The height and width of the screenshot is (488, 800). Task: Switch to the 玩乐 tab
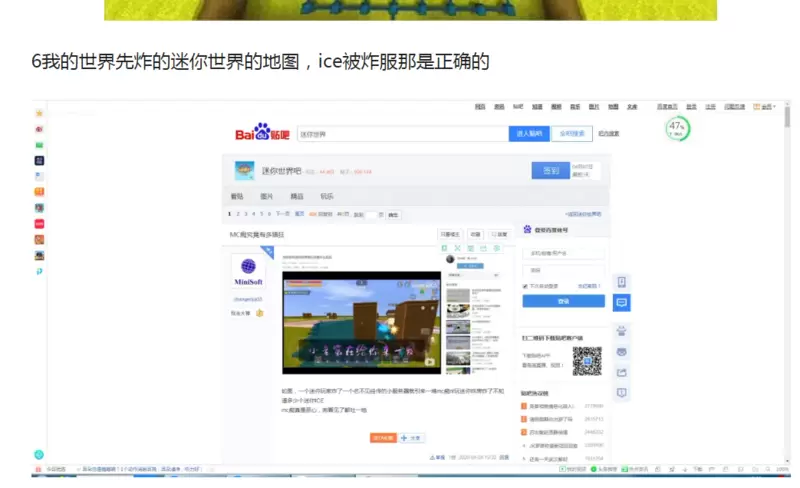327,197
